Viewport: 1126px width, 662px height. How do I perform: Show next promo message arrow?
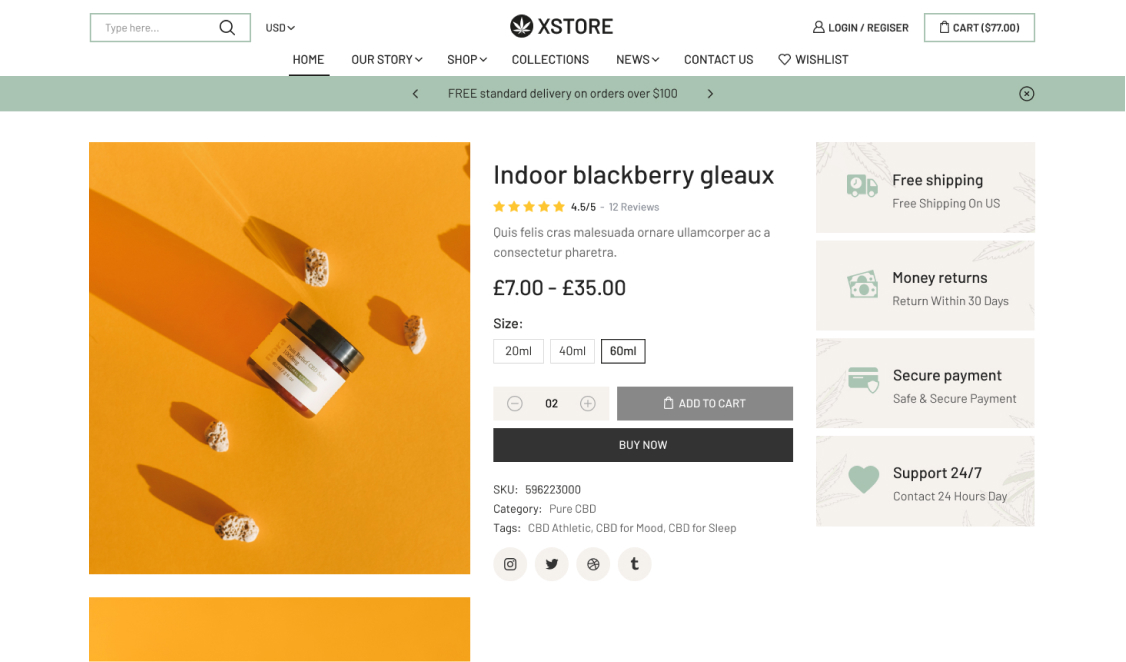point(710,94)
